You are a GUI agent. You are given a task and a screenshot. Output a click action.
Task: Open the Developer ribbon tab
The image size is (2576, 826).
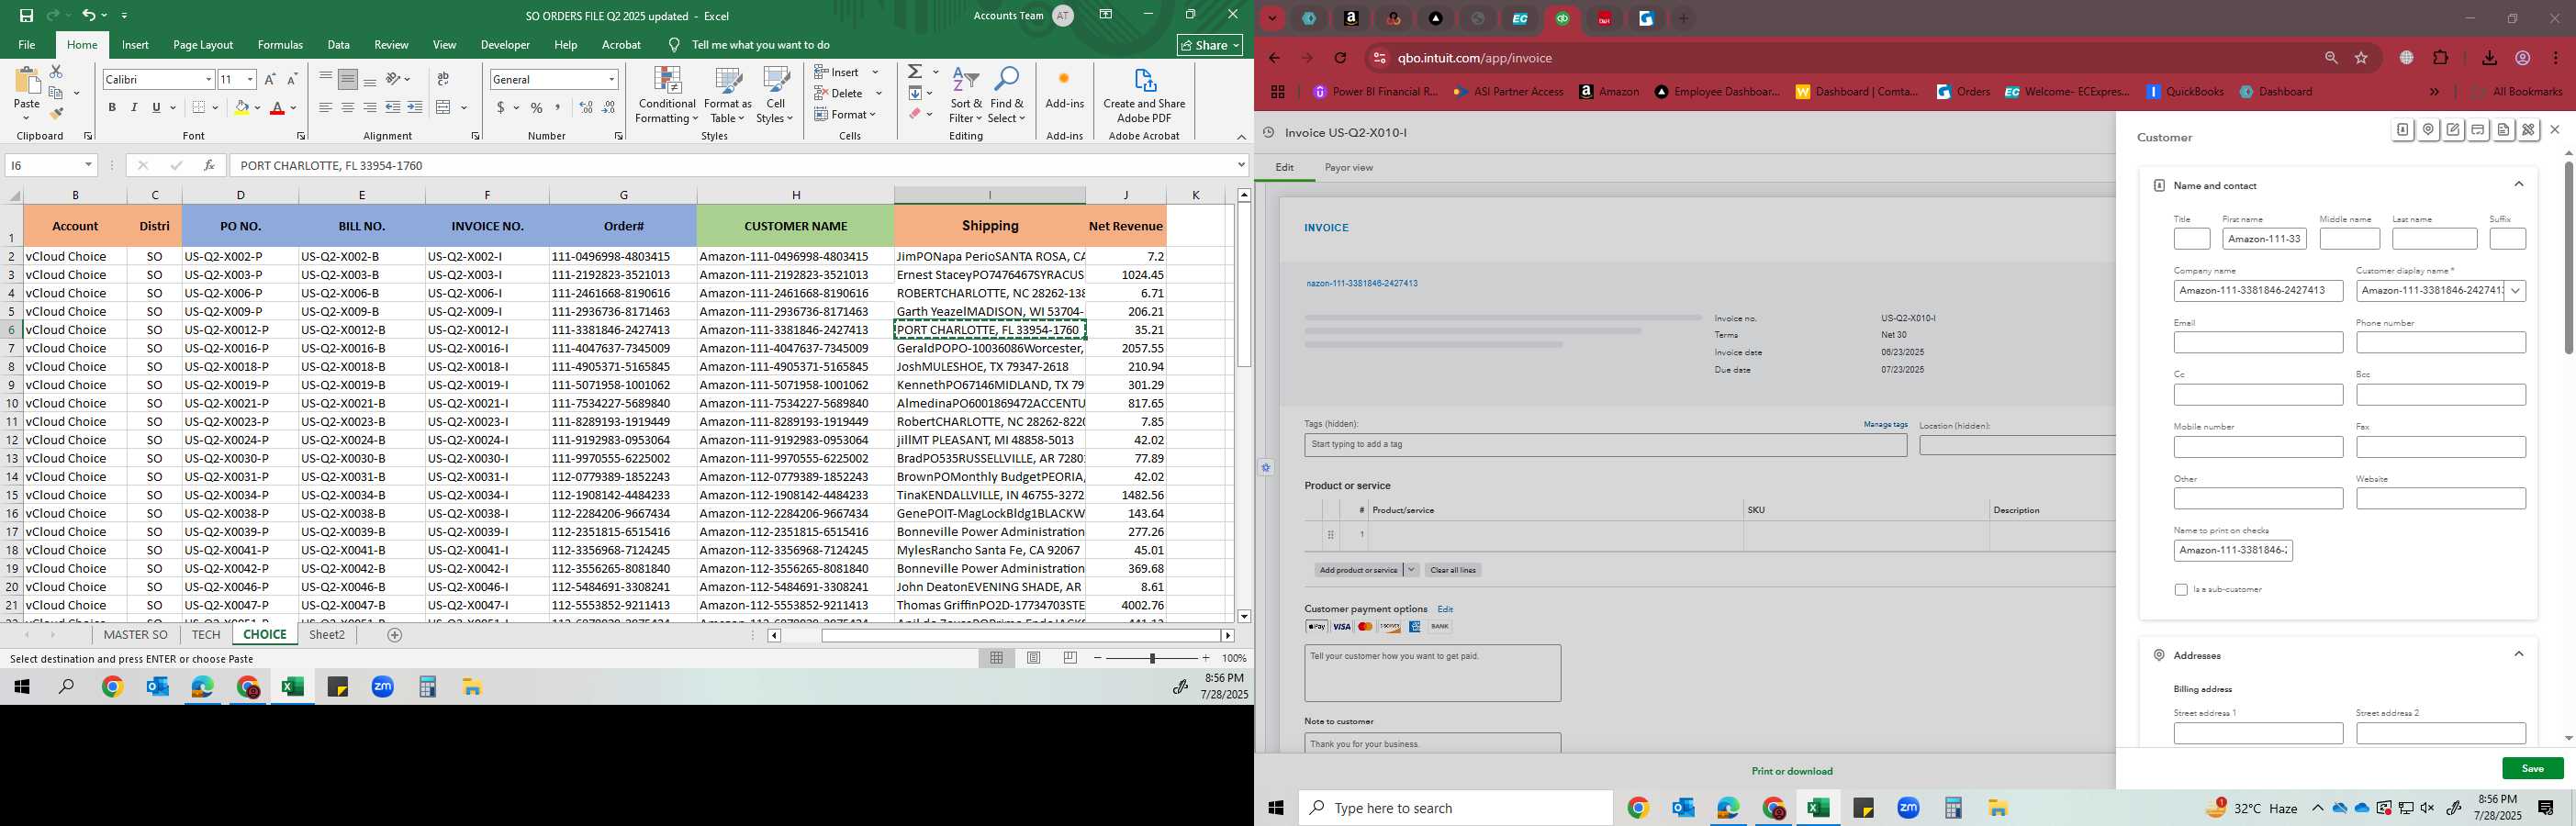505,45
